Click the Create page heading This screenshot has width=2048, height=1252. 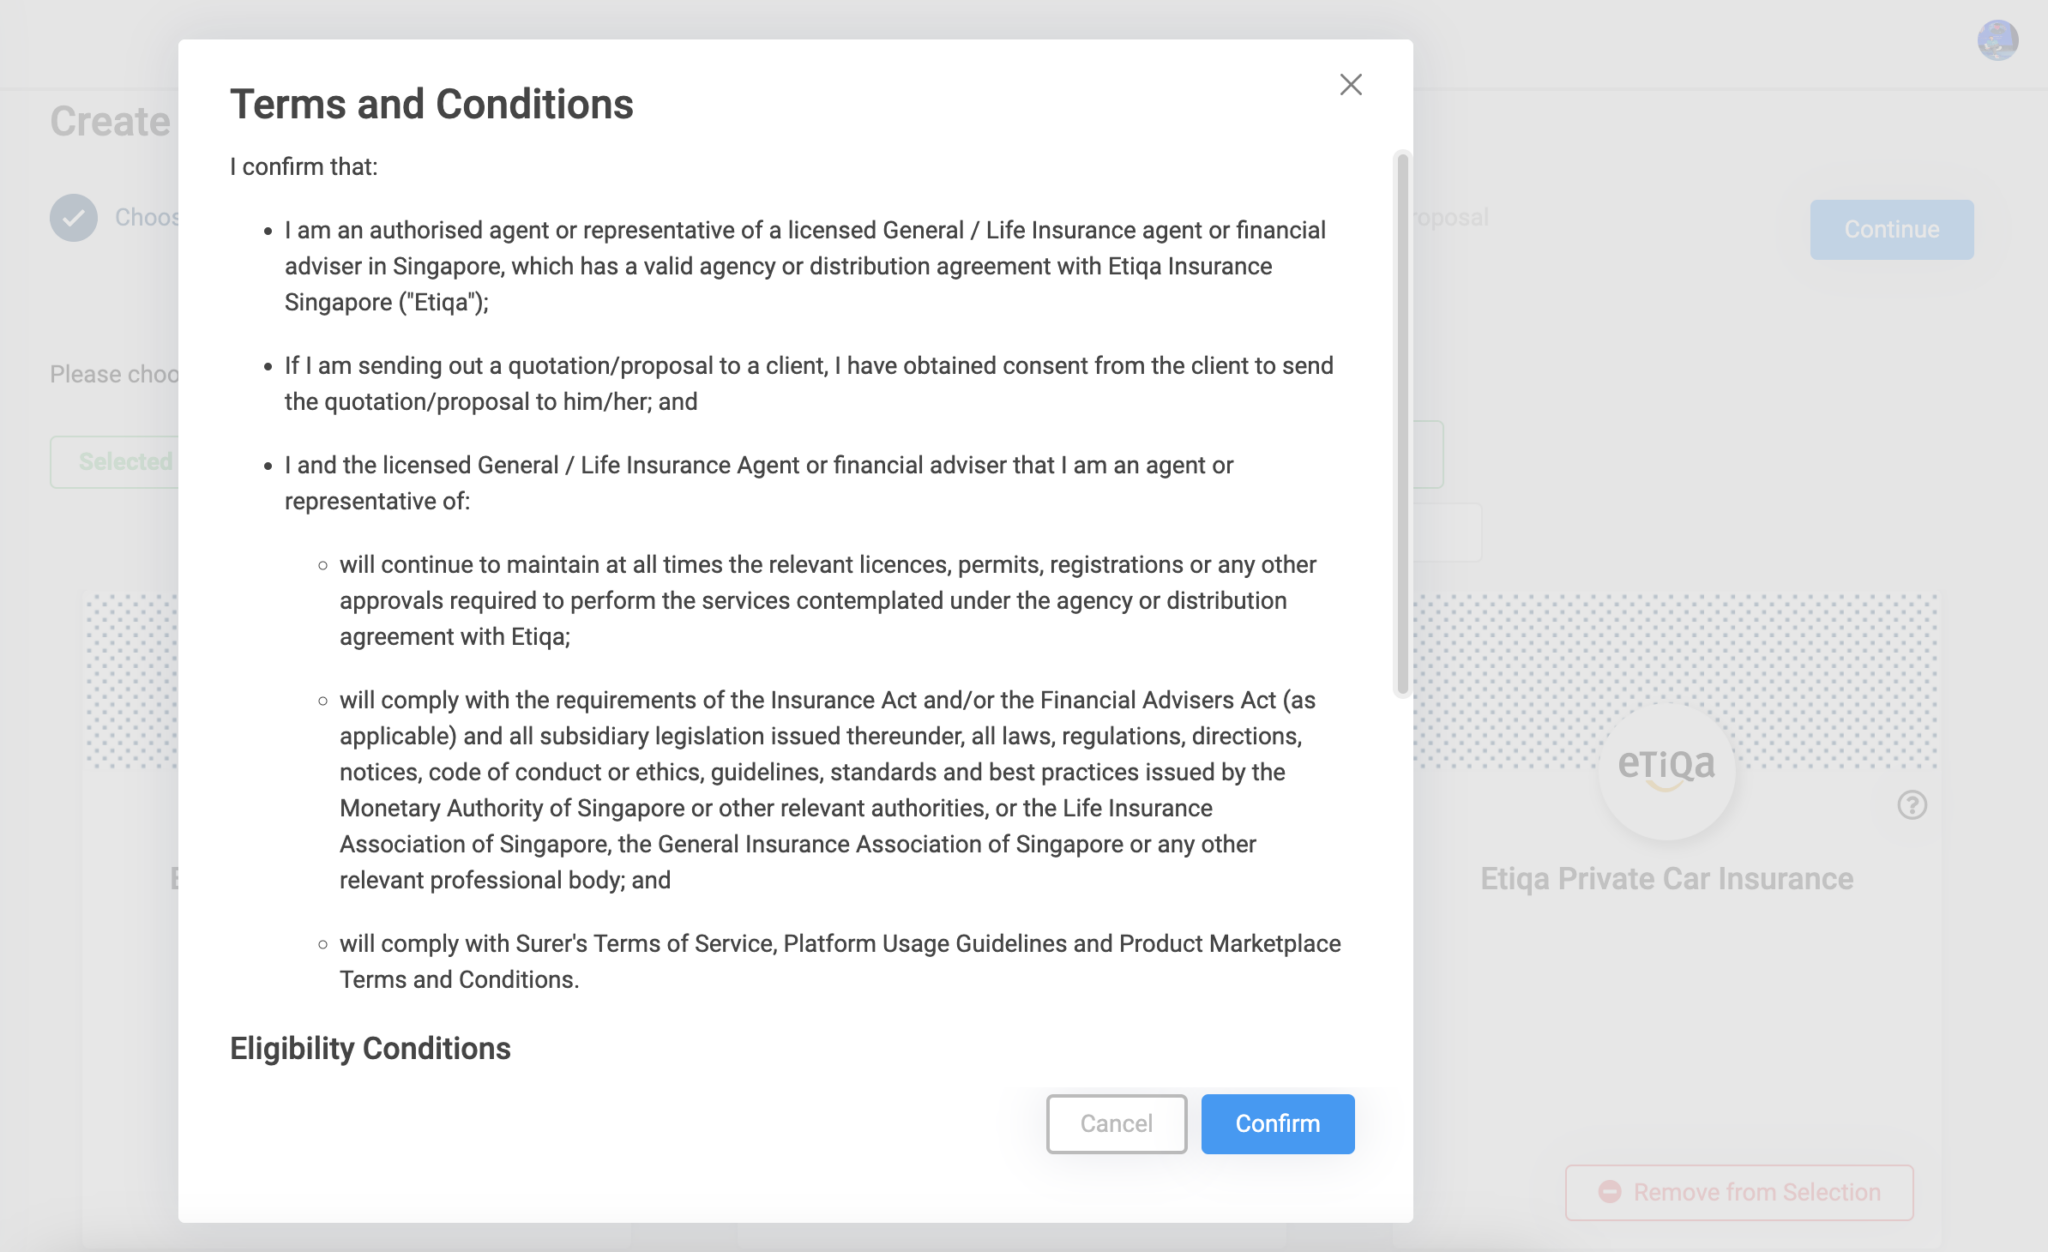[x=110, y=122]
